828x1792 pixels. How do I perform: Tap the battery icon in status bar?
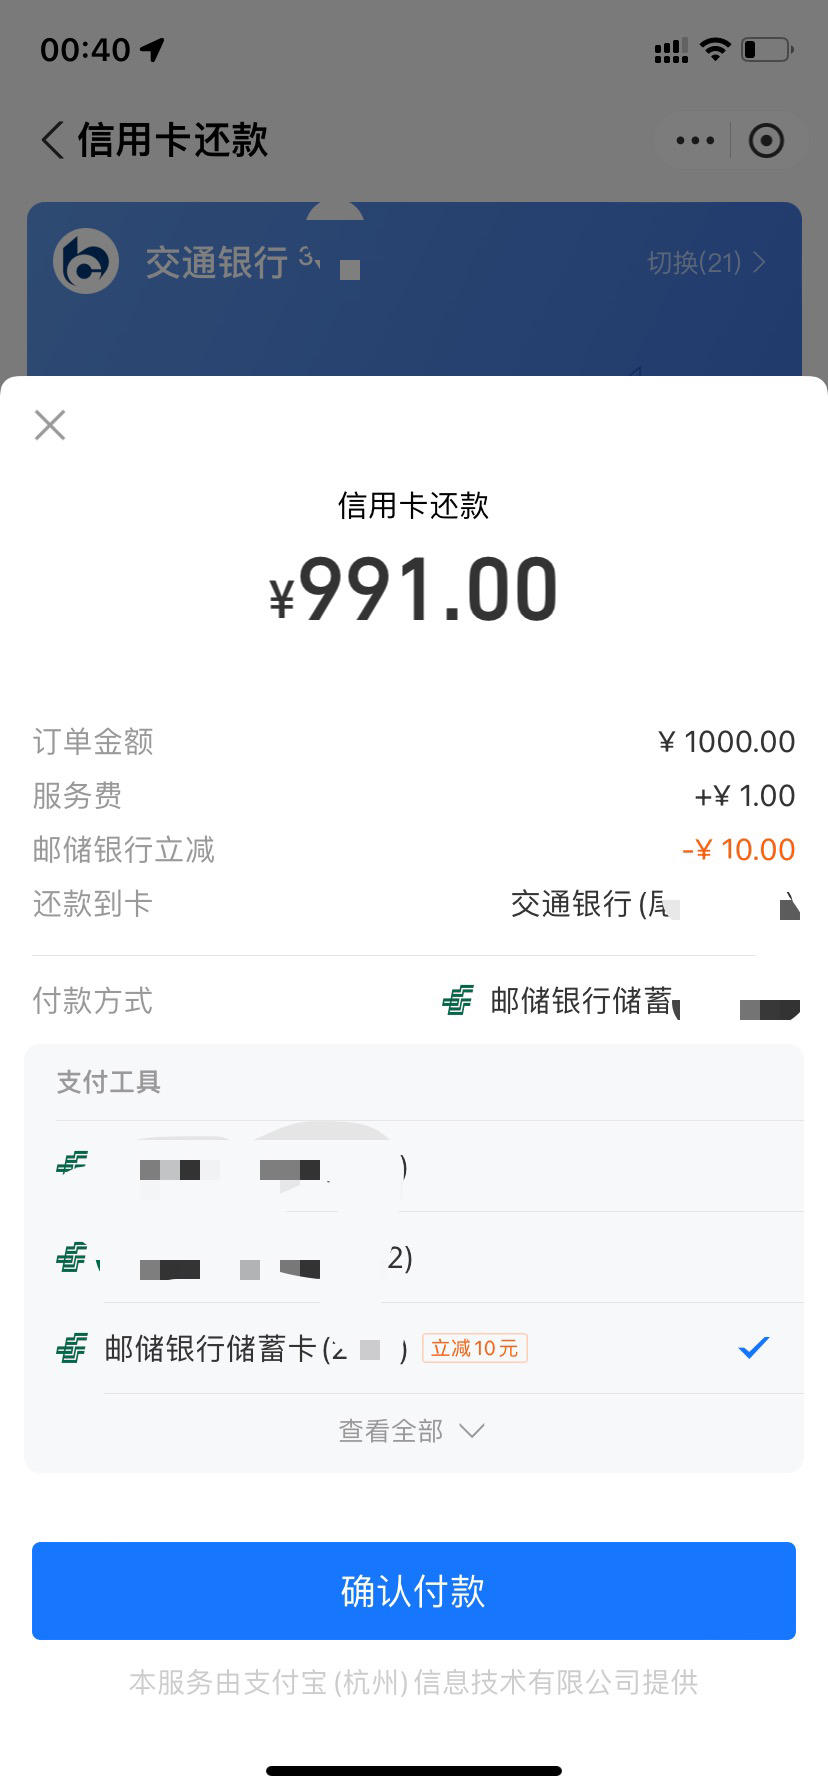(x=767, y=49)
